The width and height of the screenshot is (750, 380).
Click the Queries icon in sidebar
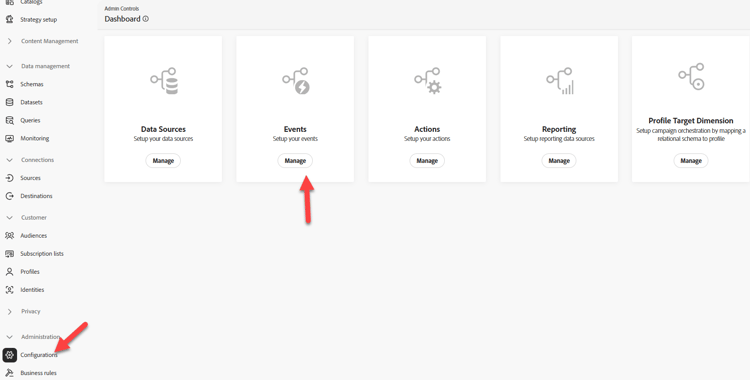tap(9, 120)
